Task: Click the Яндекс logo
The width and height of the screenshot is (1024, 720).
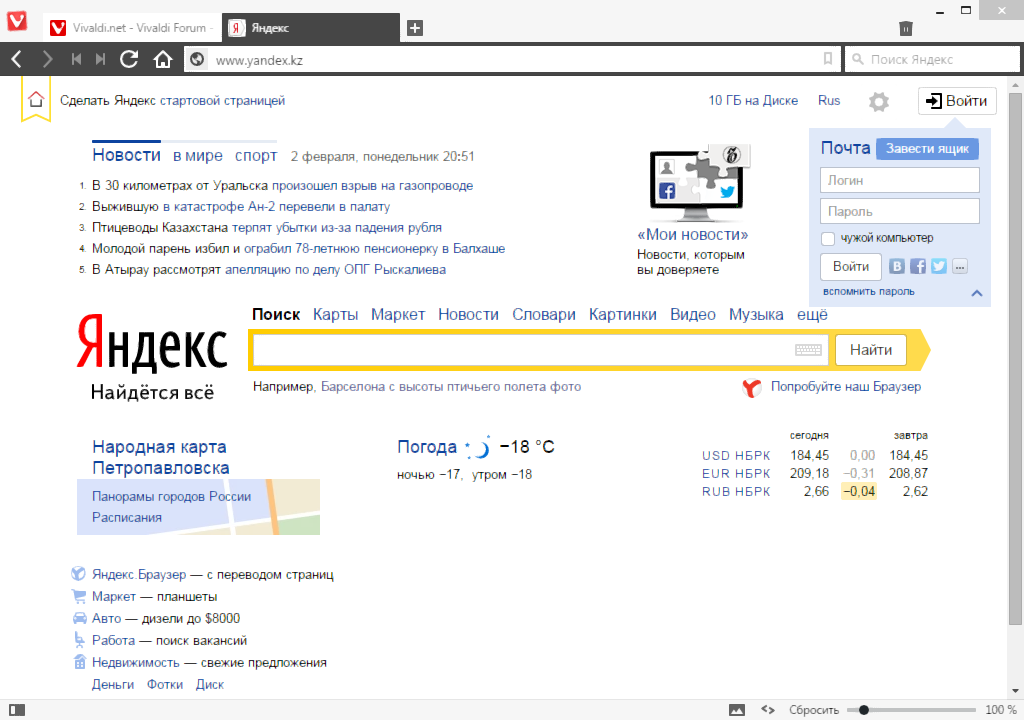Action: [x=152, y=342]
